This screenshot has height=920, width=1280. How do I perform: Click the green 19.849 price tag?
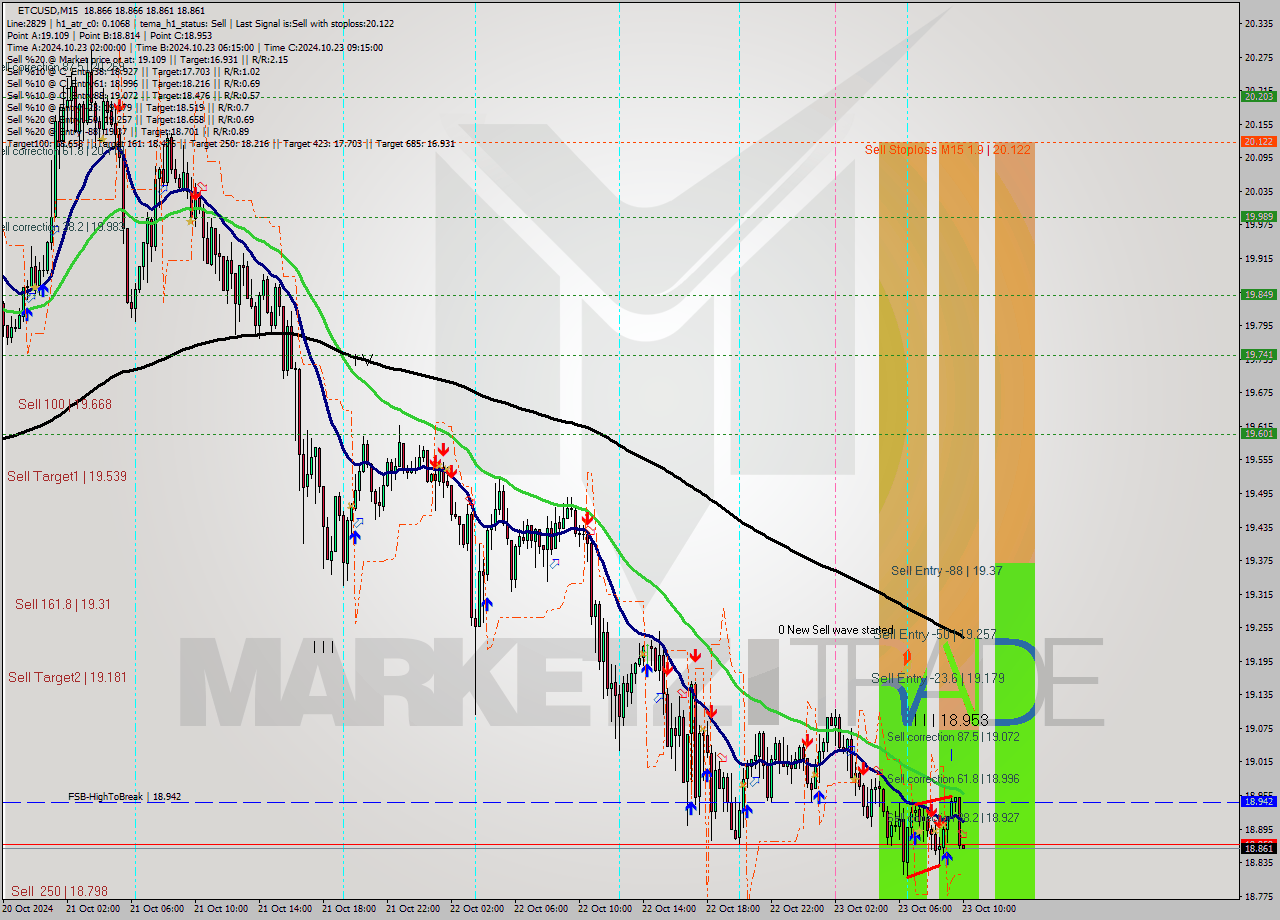1258,294
